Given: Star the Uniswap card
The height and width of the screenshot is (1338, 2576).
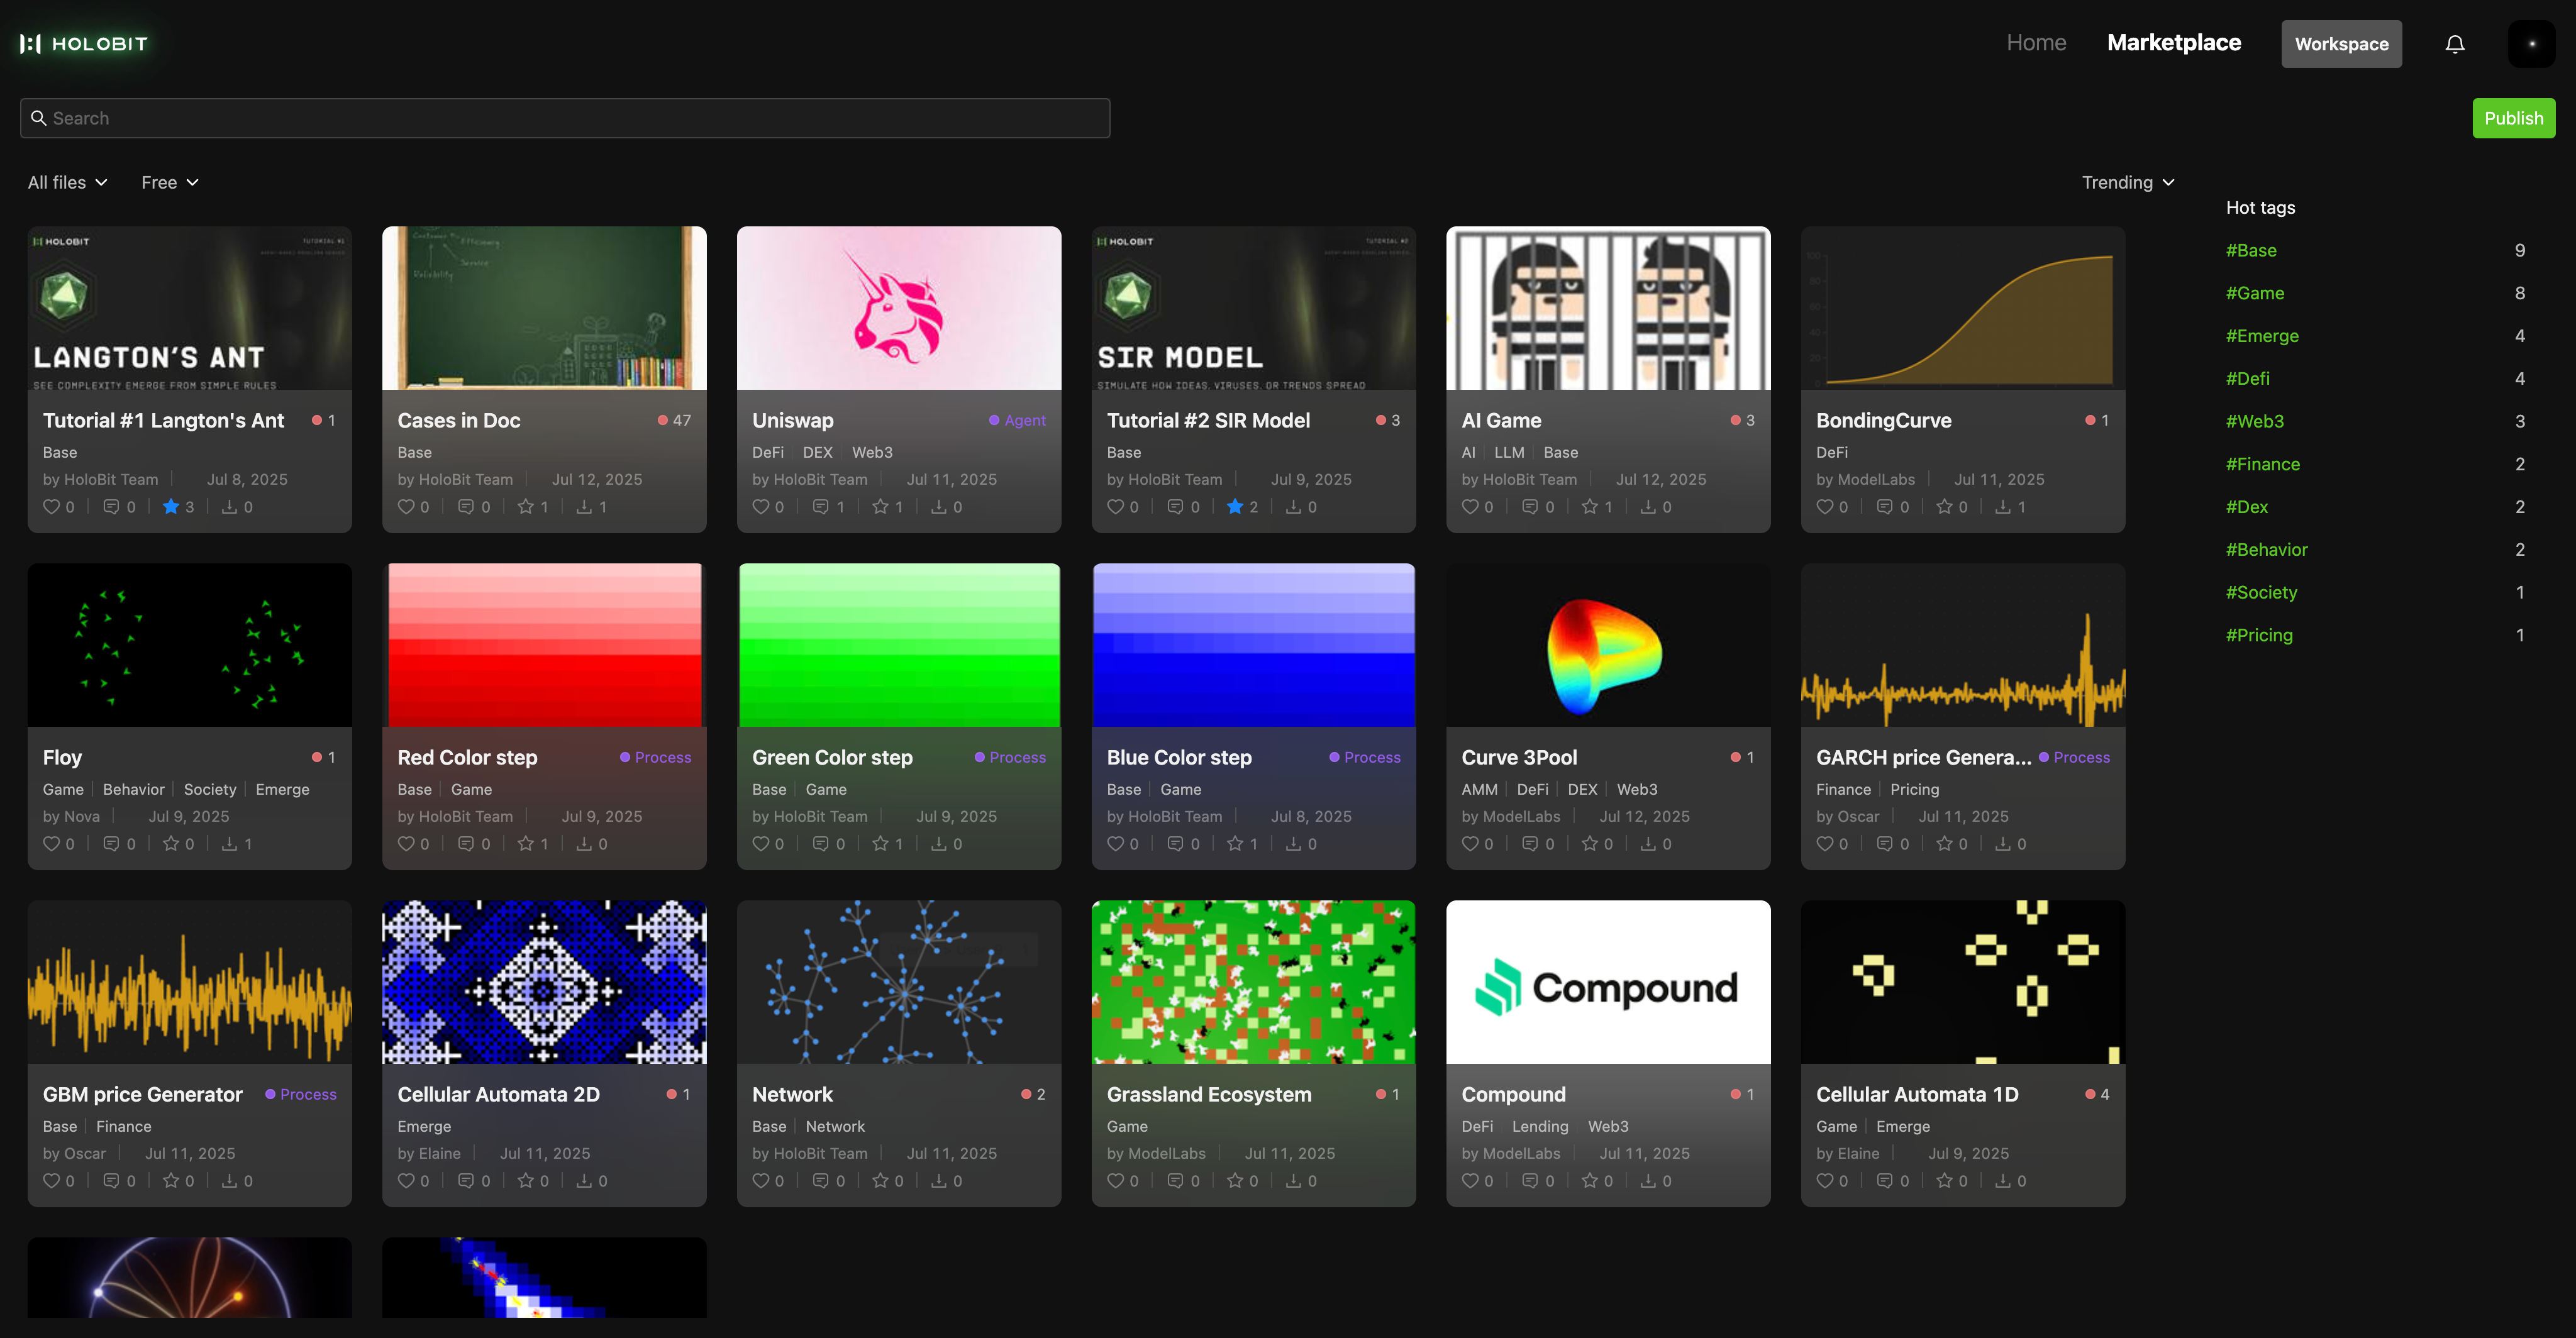Looking at the screenshot, I should click(880, 507).
